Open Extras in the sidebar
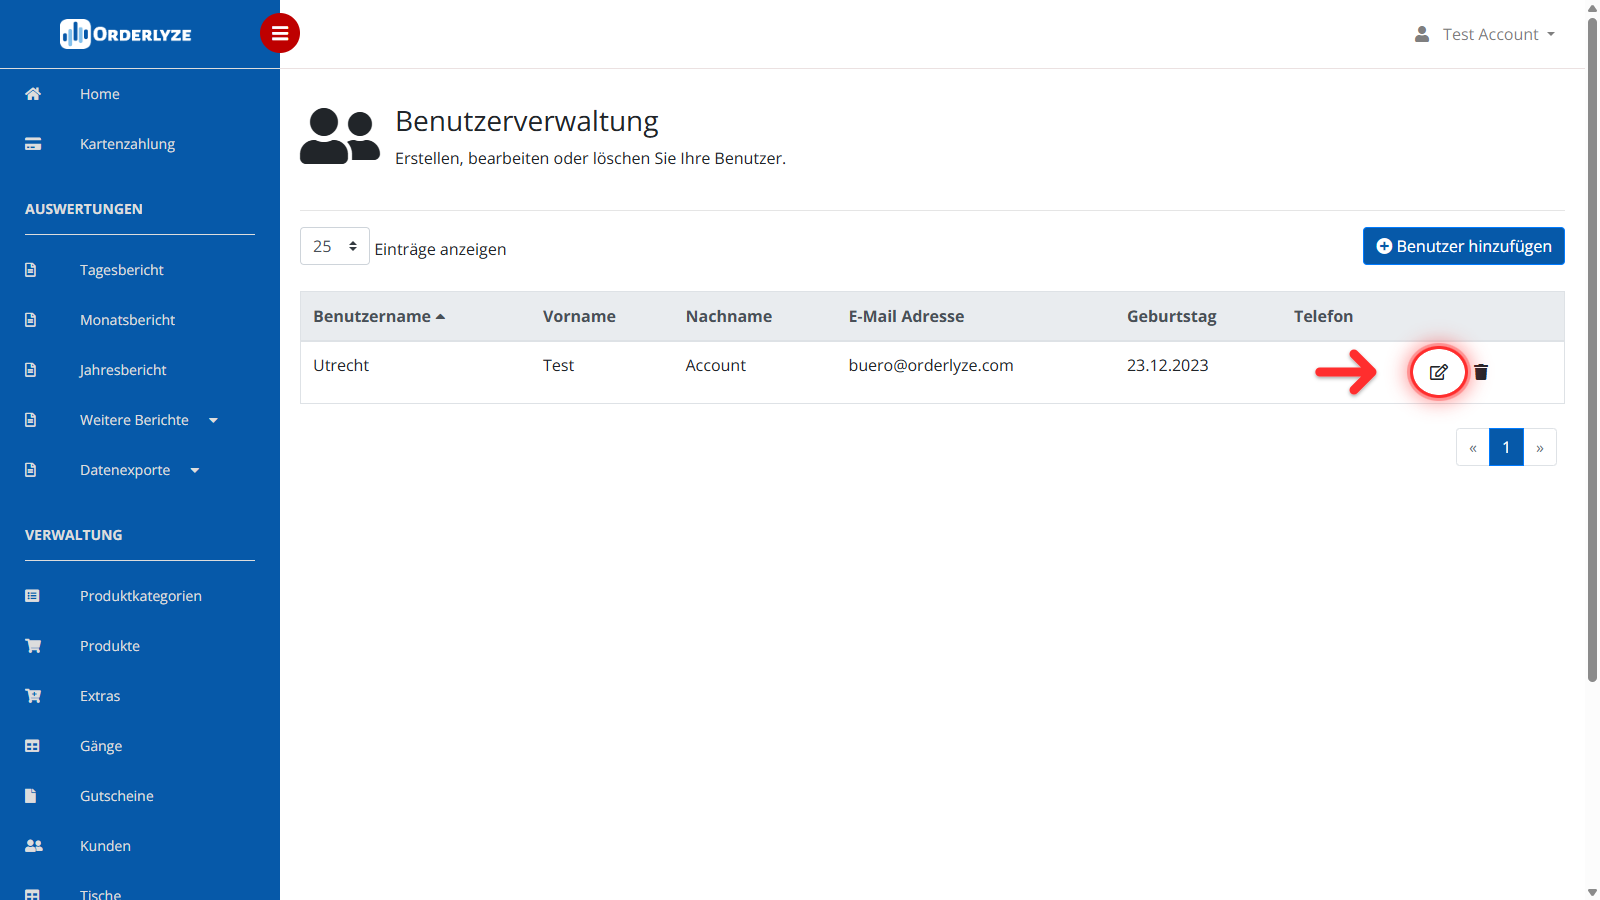Screen dimensions: 1600x900 [x=100, y=696]
